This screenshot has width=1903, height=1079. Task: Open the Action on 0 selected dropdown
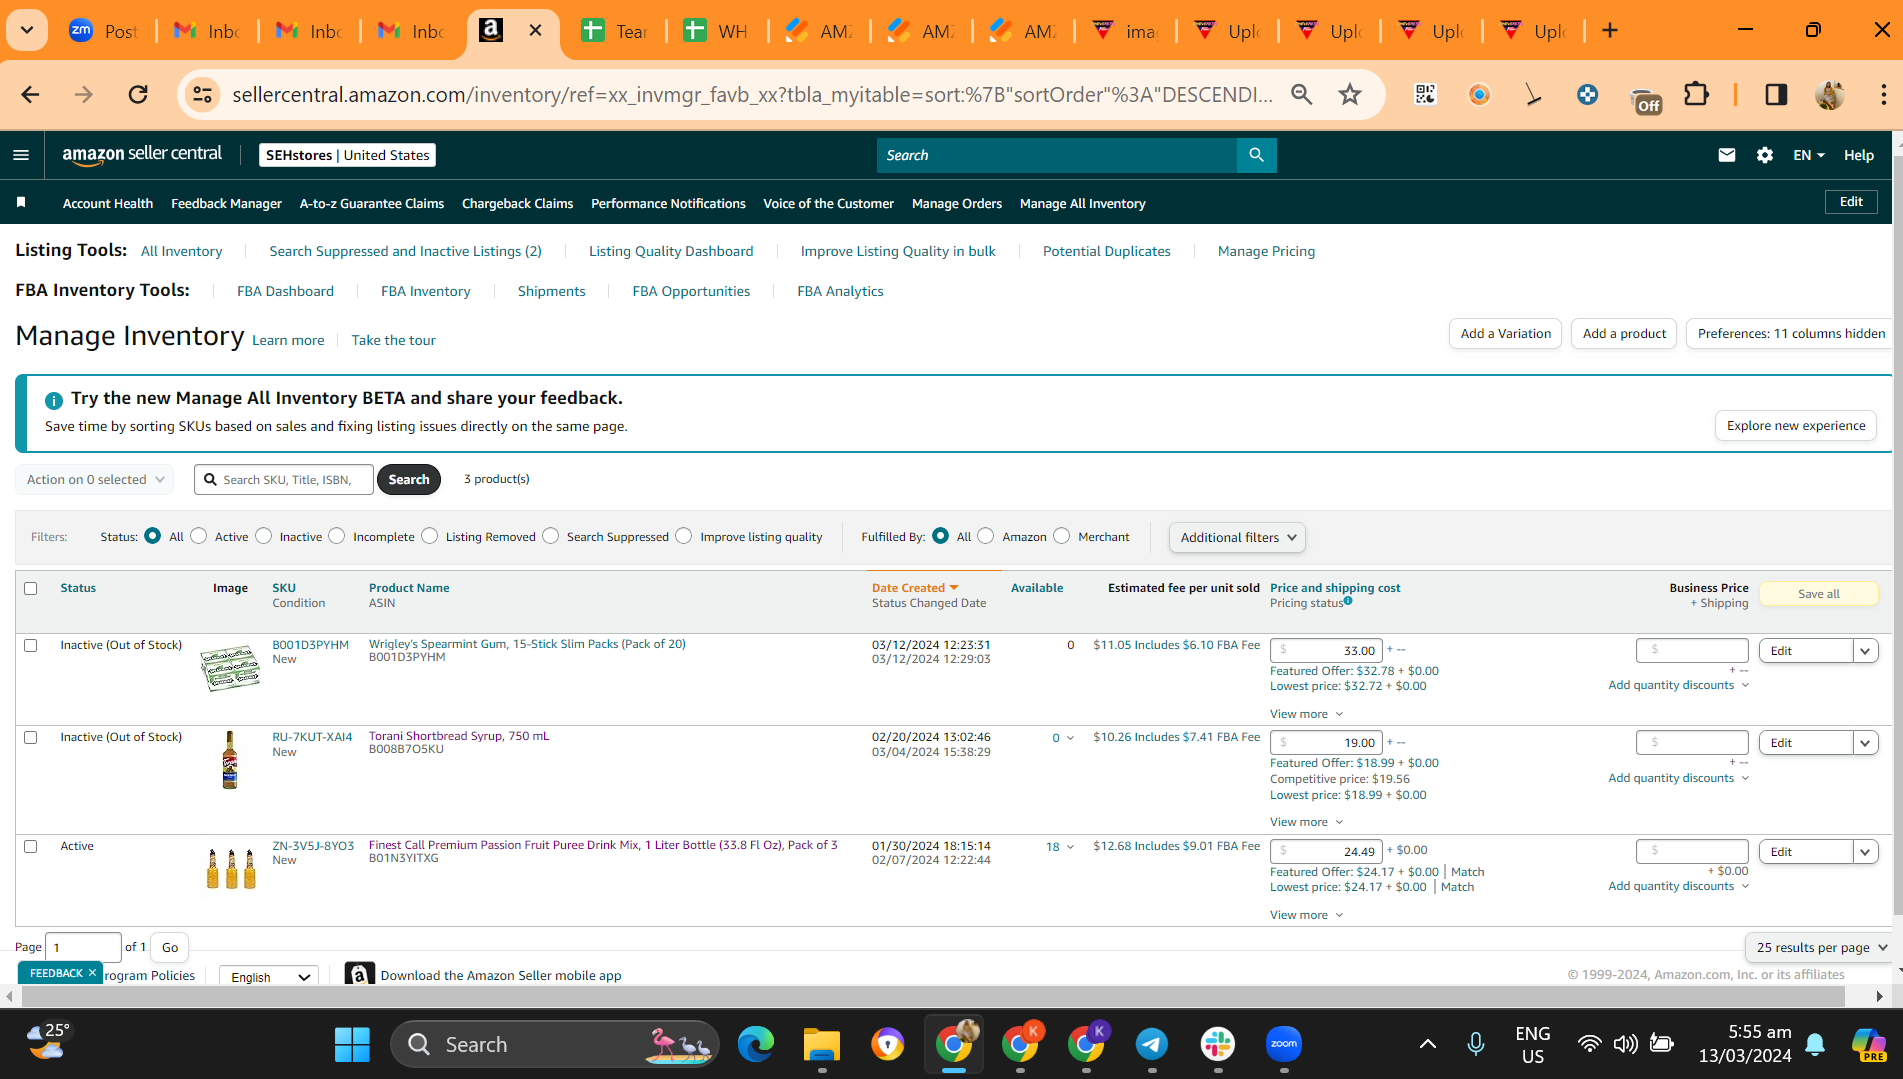pyautogui.click(x=94, y=480)
